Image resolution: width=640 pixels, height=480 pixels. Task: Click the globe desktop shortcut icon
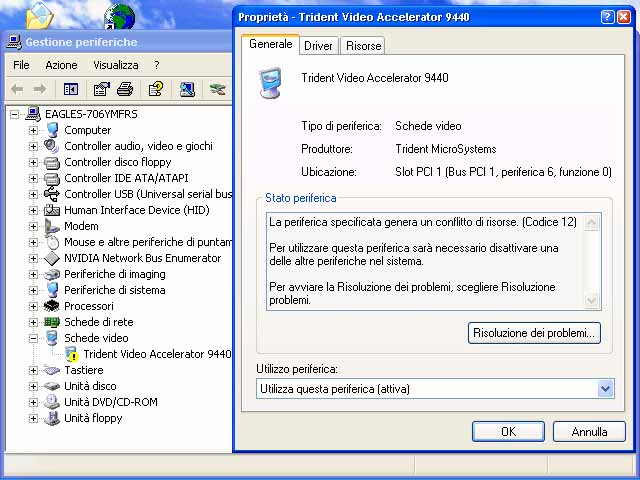[x=119, y=16]
